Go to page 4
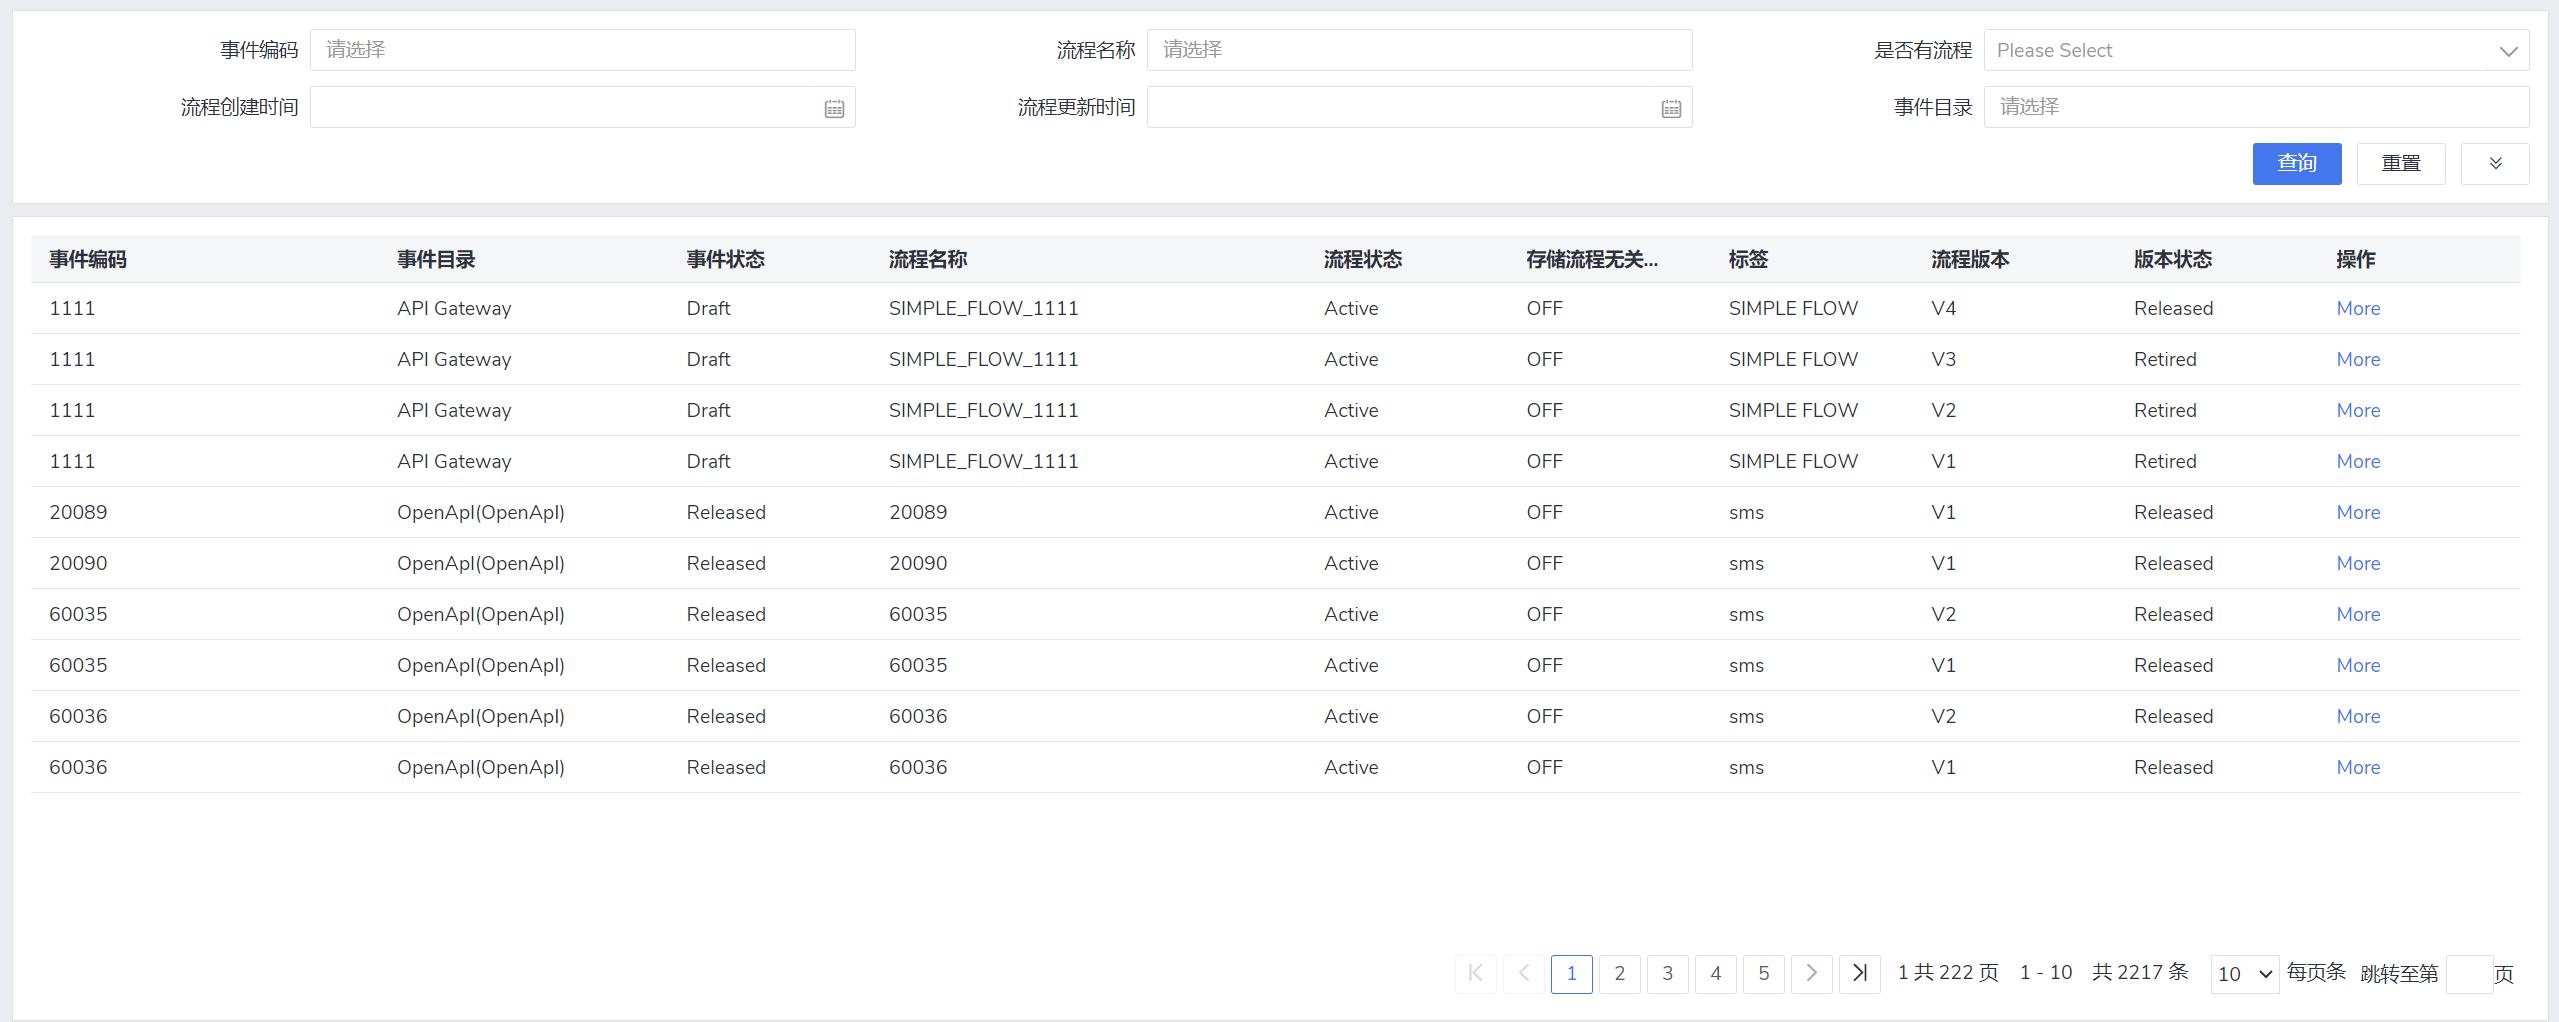Image resolution: width=2559 pixels, height=1022 pixels. point(1715,973)
